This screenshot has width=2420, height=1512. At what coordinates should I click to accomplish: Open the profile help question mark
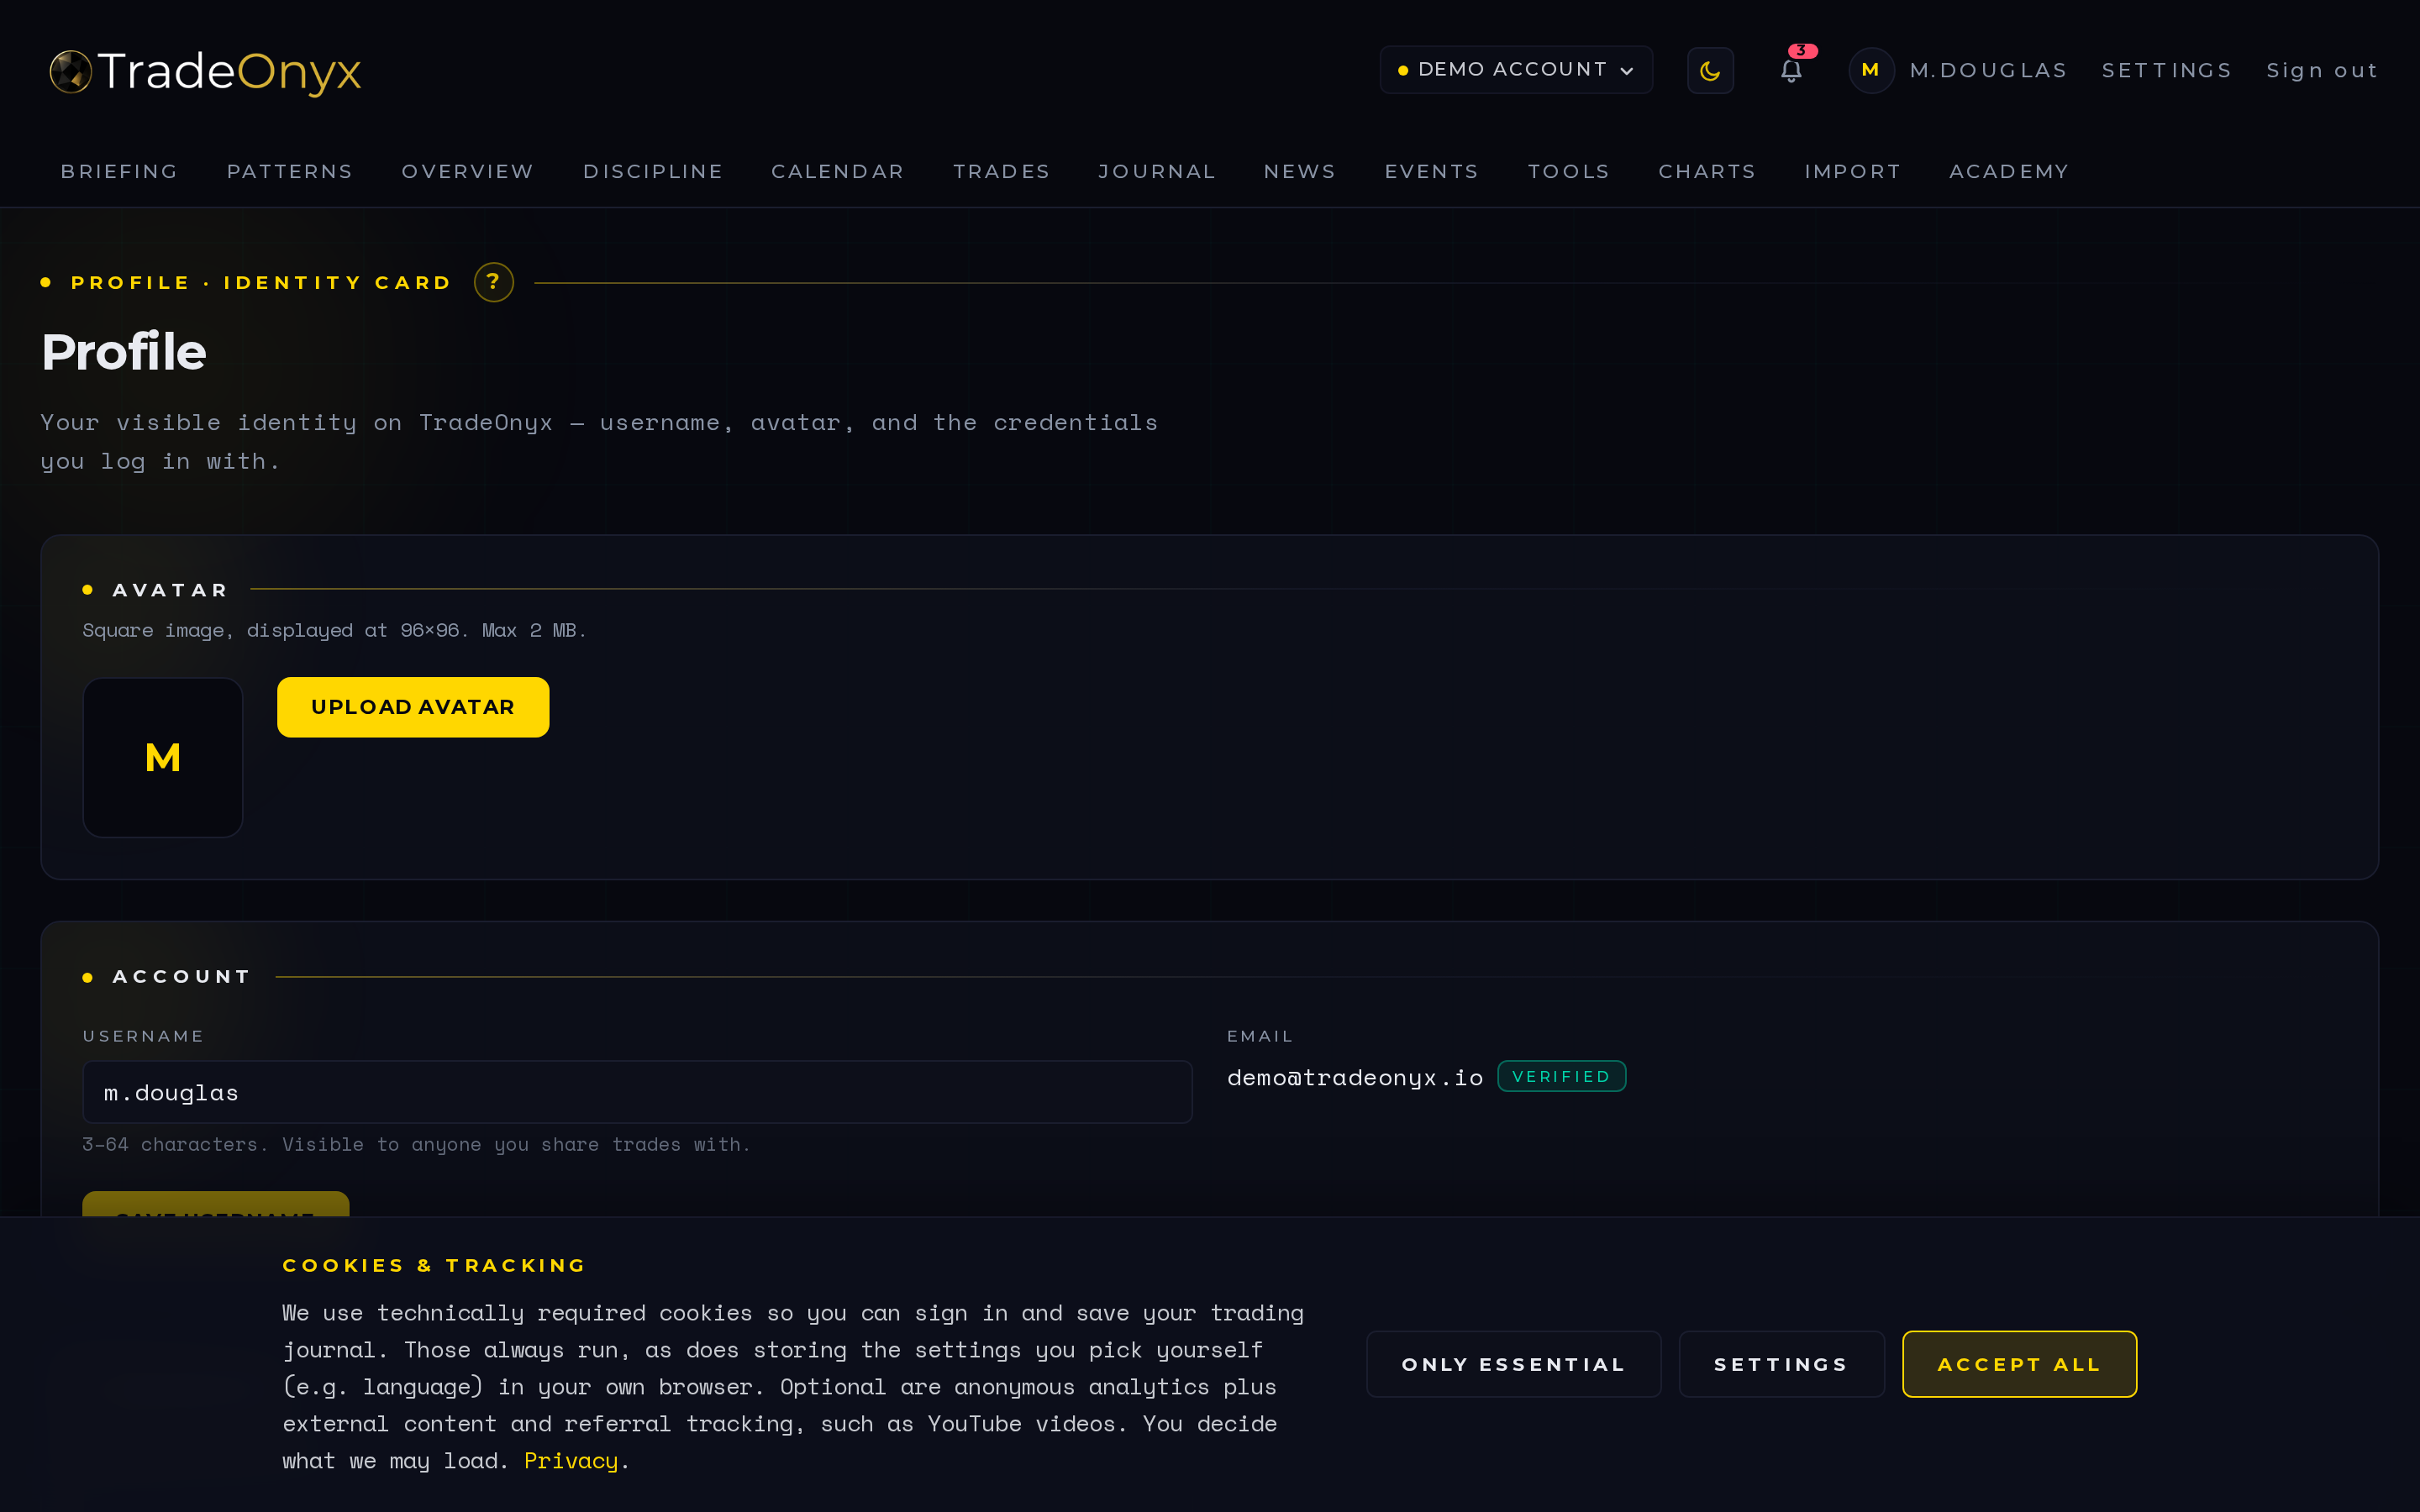coord(493,282)
